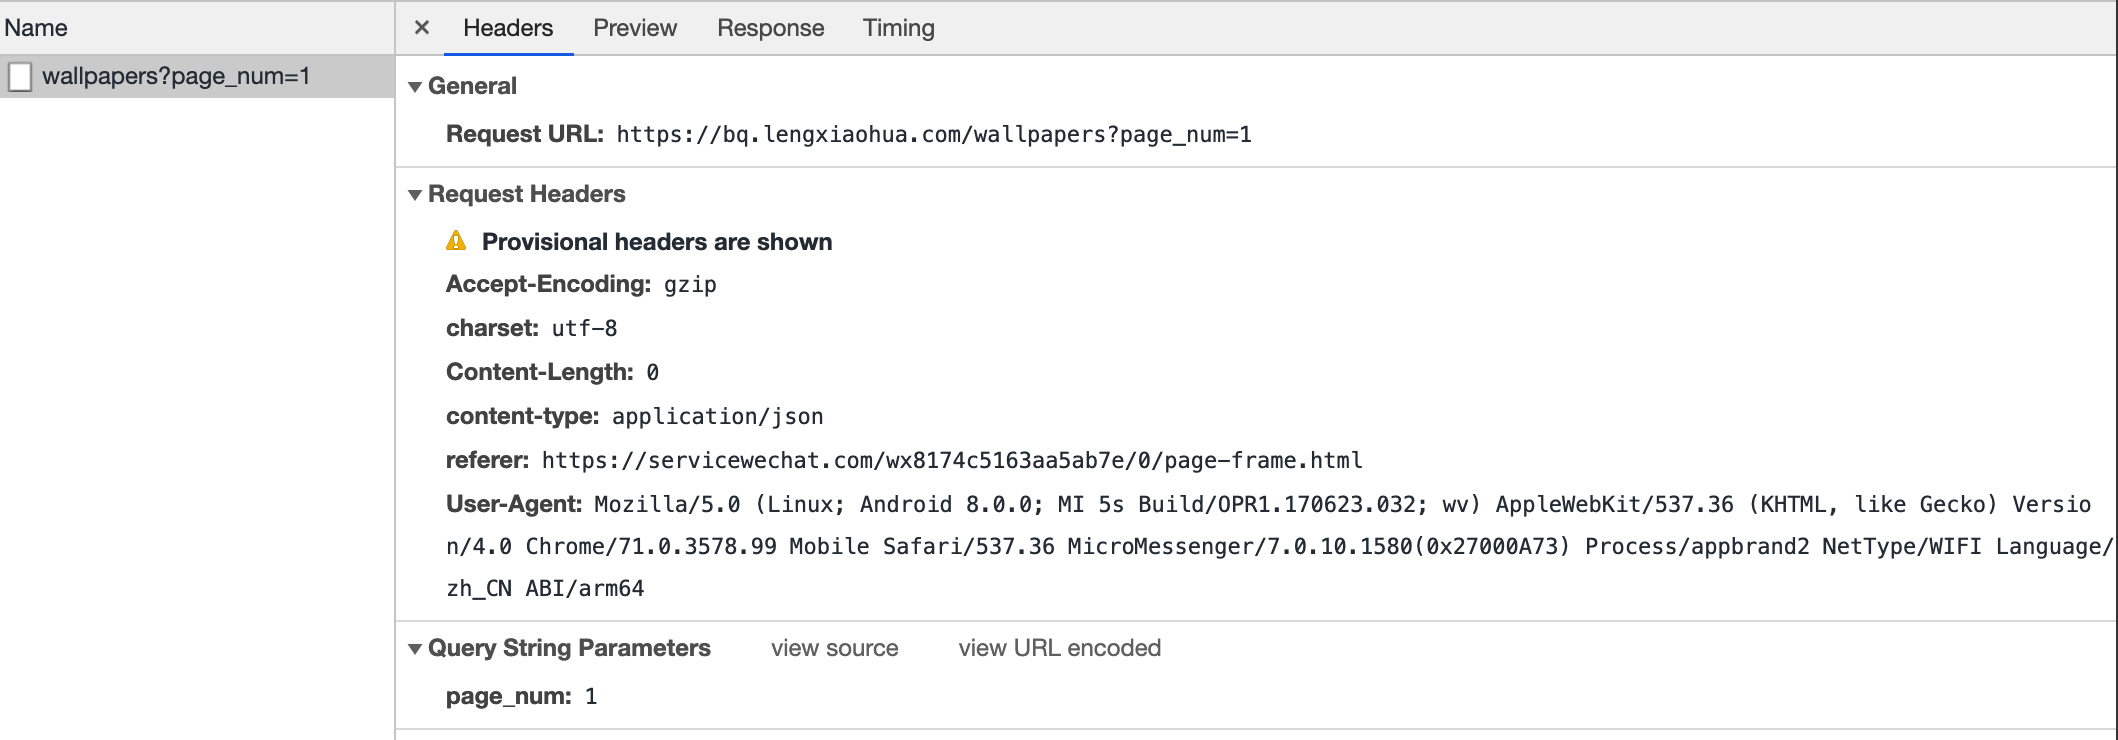Switch to the Headers tab
This screenshot has height=740, width=2118.
507,28
